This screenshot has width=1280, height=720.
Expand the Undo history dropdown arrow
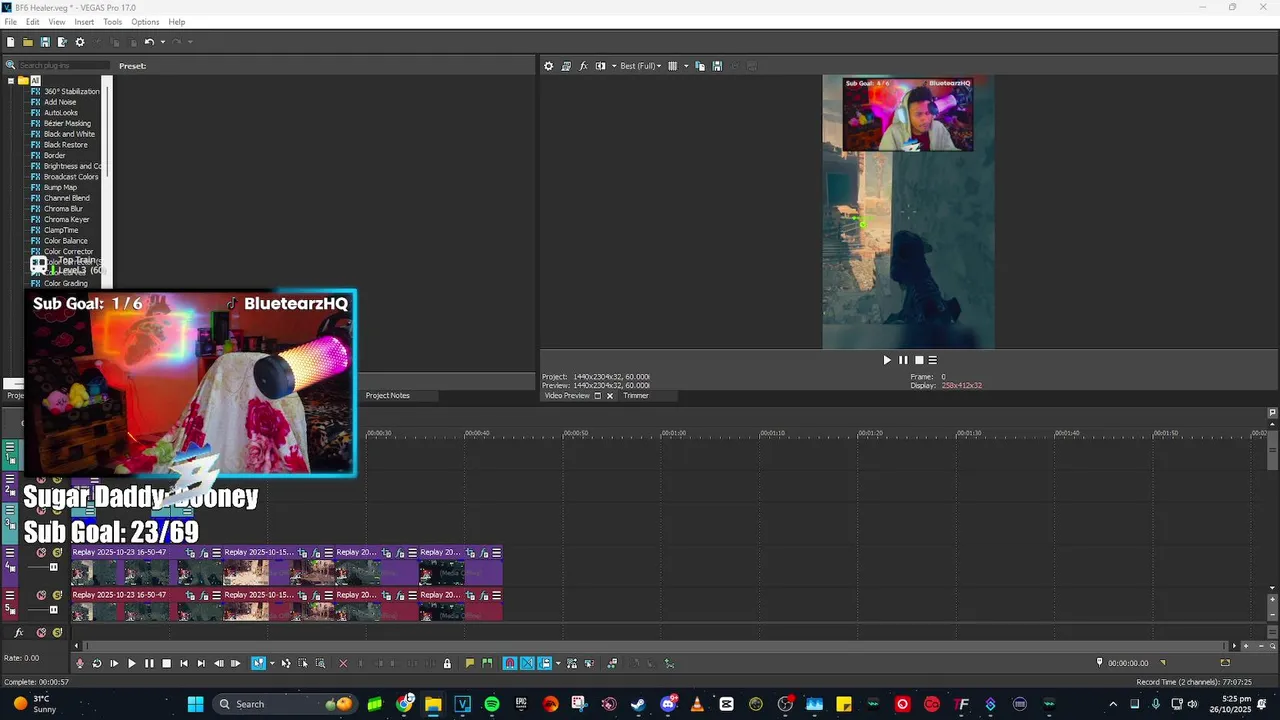coord(163,42)
